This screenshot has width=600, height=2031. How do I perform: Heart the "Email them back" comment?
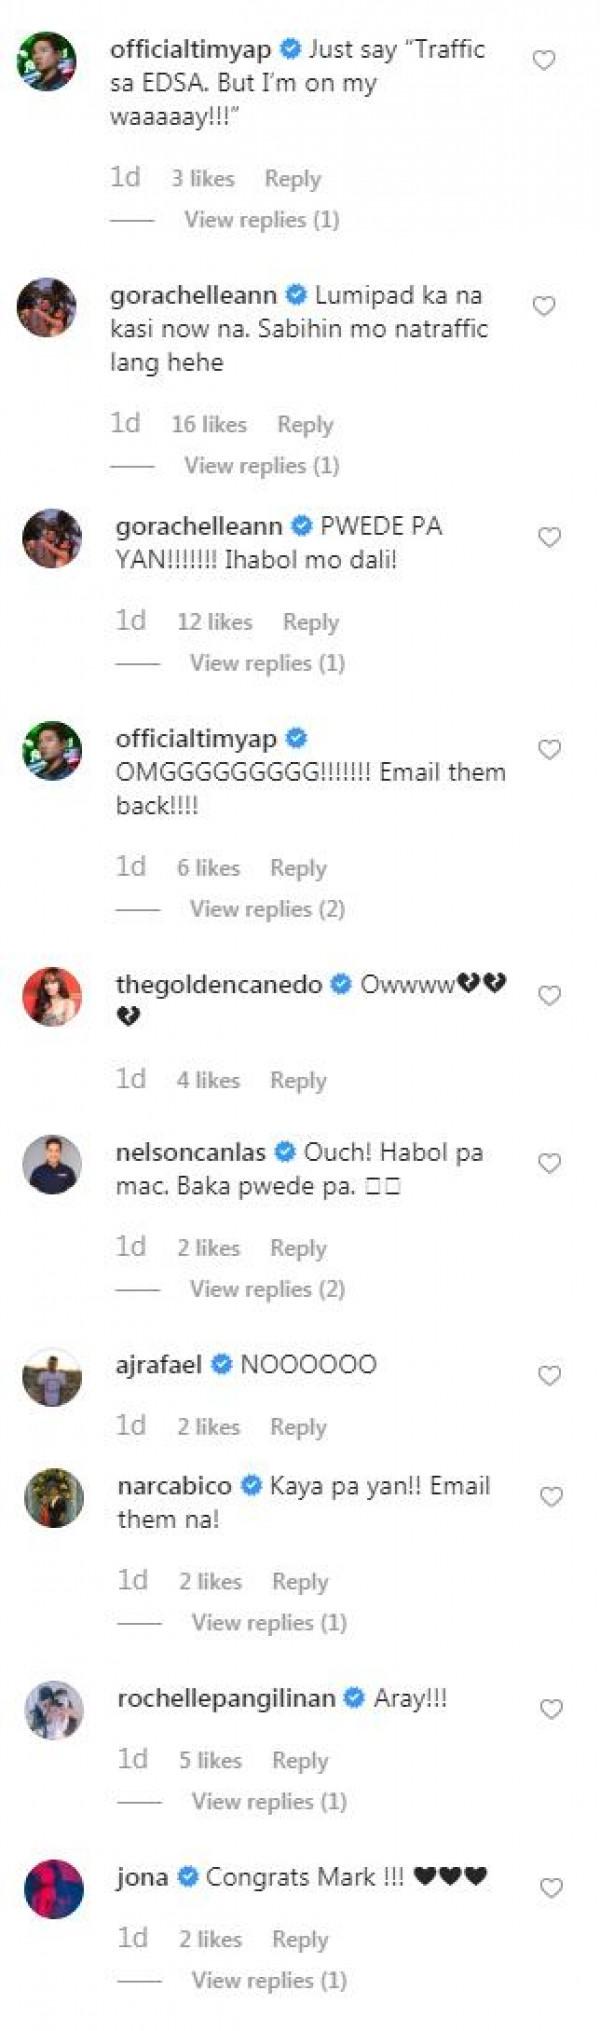[549, 750]
